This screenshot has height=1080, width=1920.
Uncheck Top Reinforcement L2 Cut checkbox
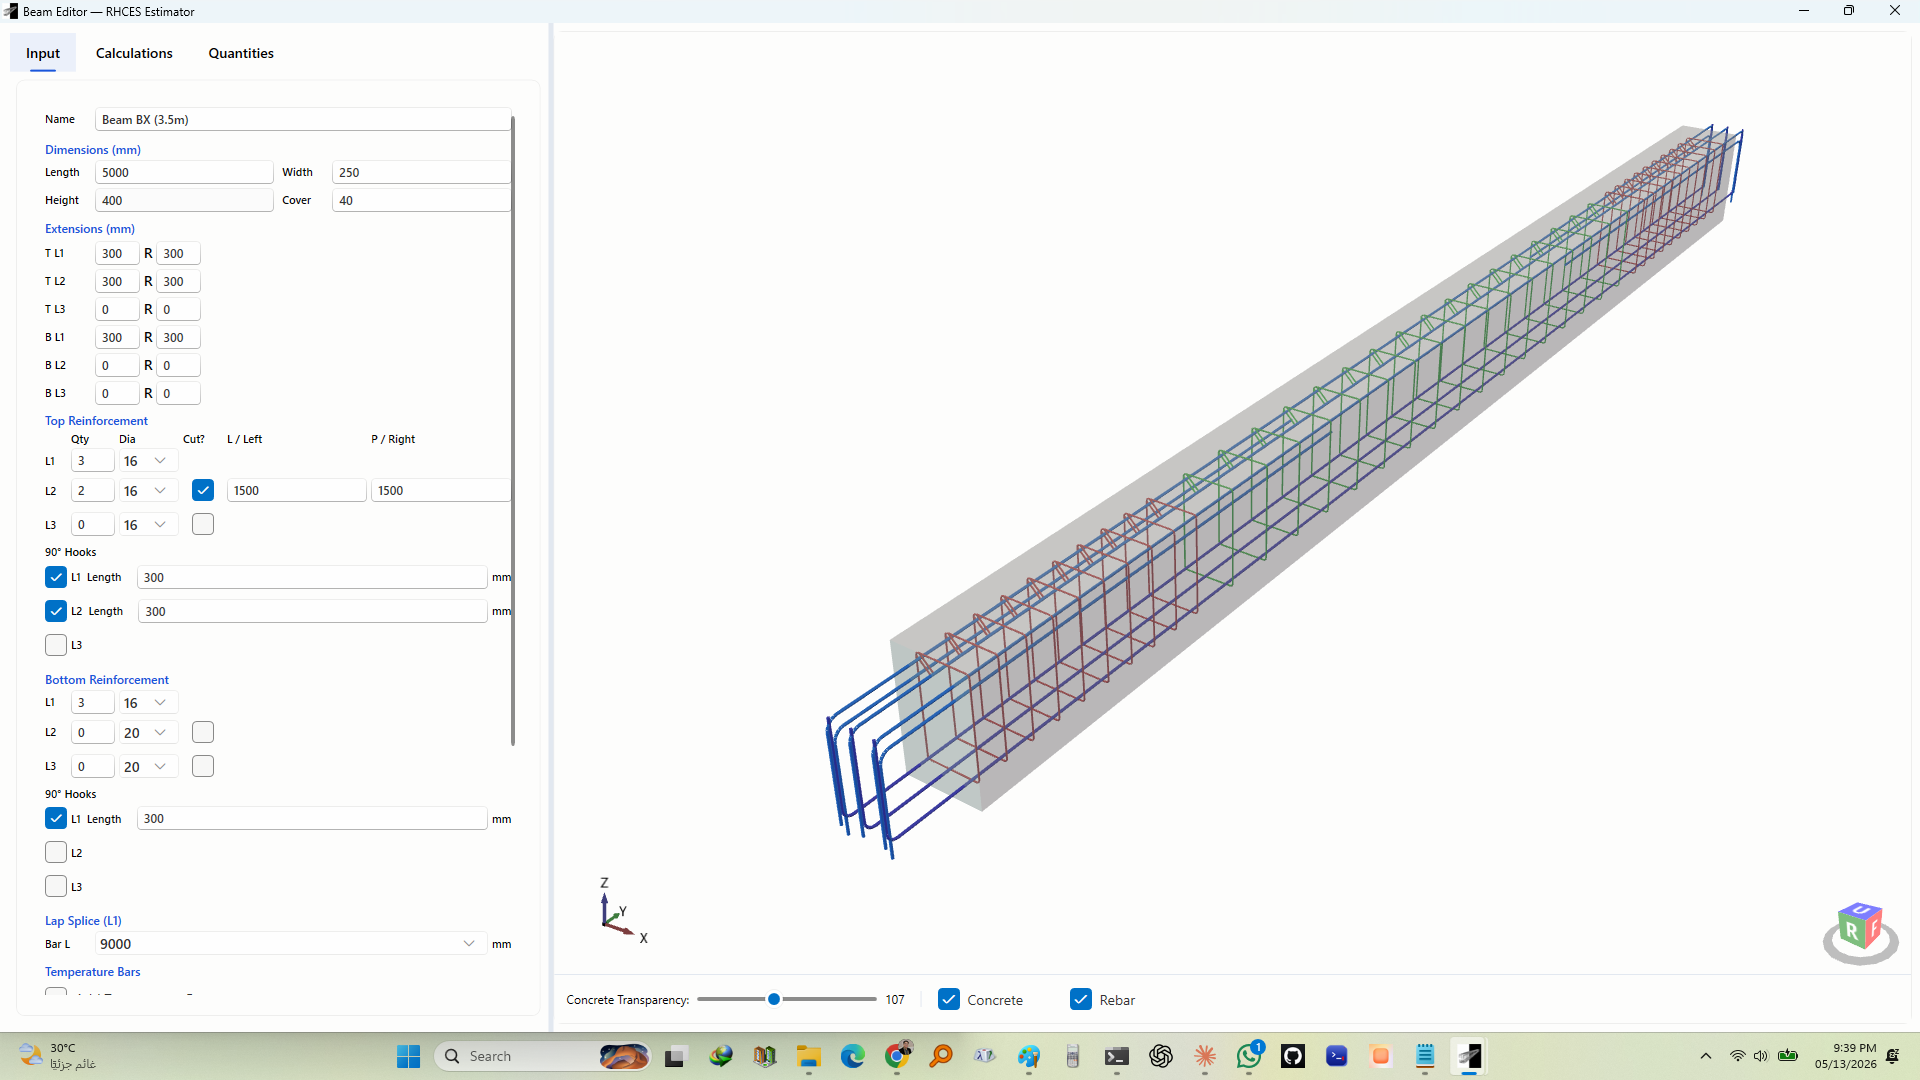pos(203,490)
